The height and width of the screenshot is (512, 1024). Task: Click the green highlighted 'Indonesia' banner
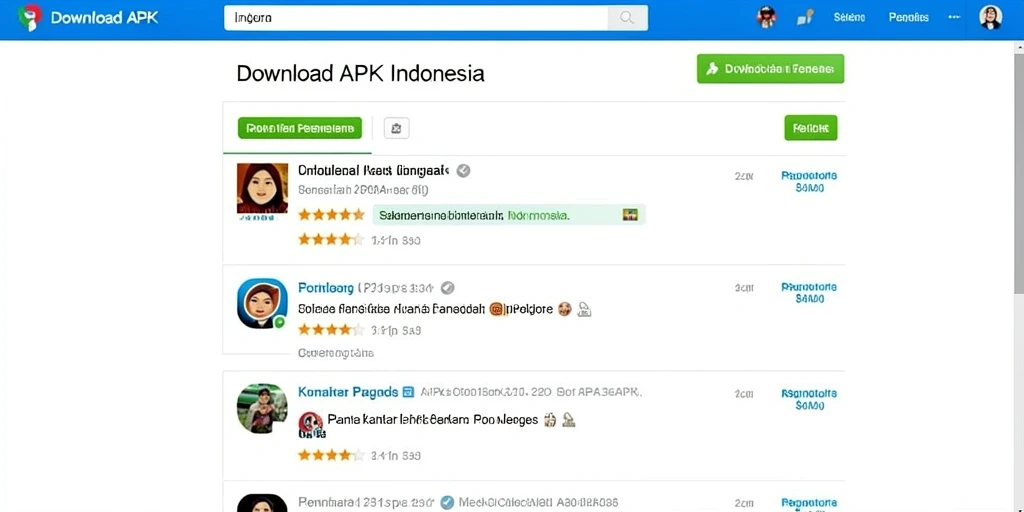point(509,215)
